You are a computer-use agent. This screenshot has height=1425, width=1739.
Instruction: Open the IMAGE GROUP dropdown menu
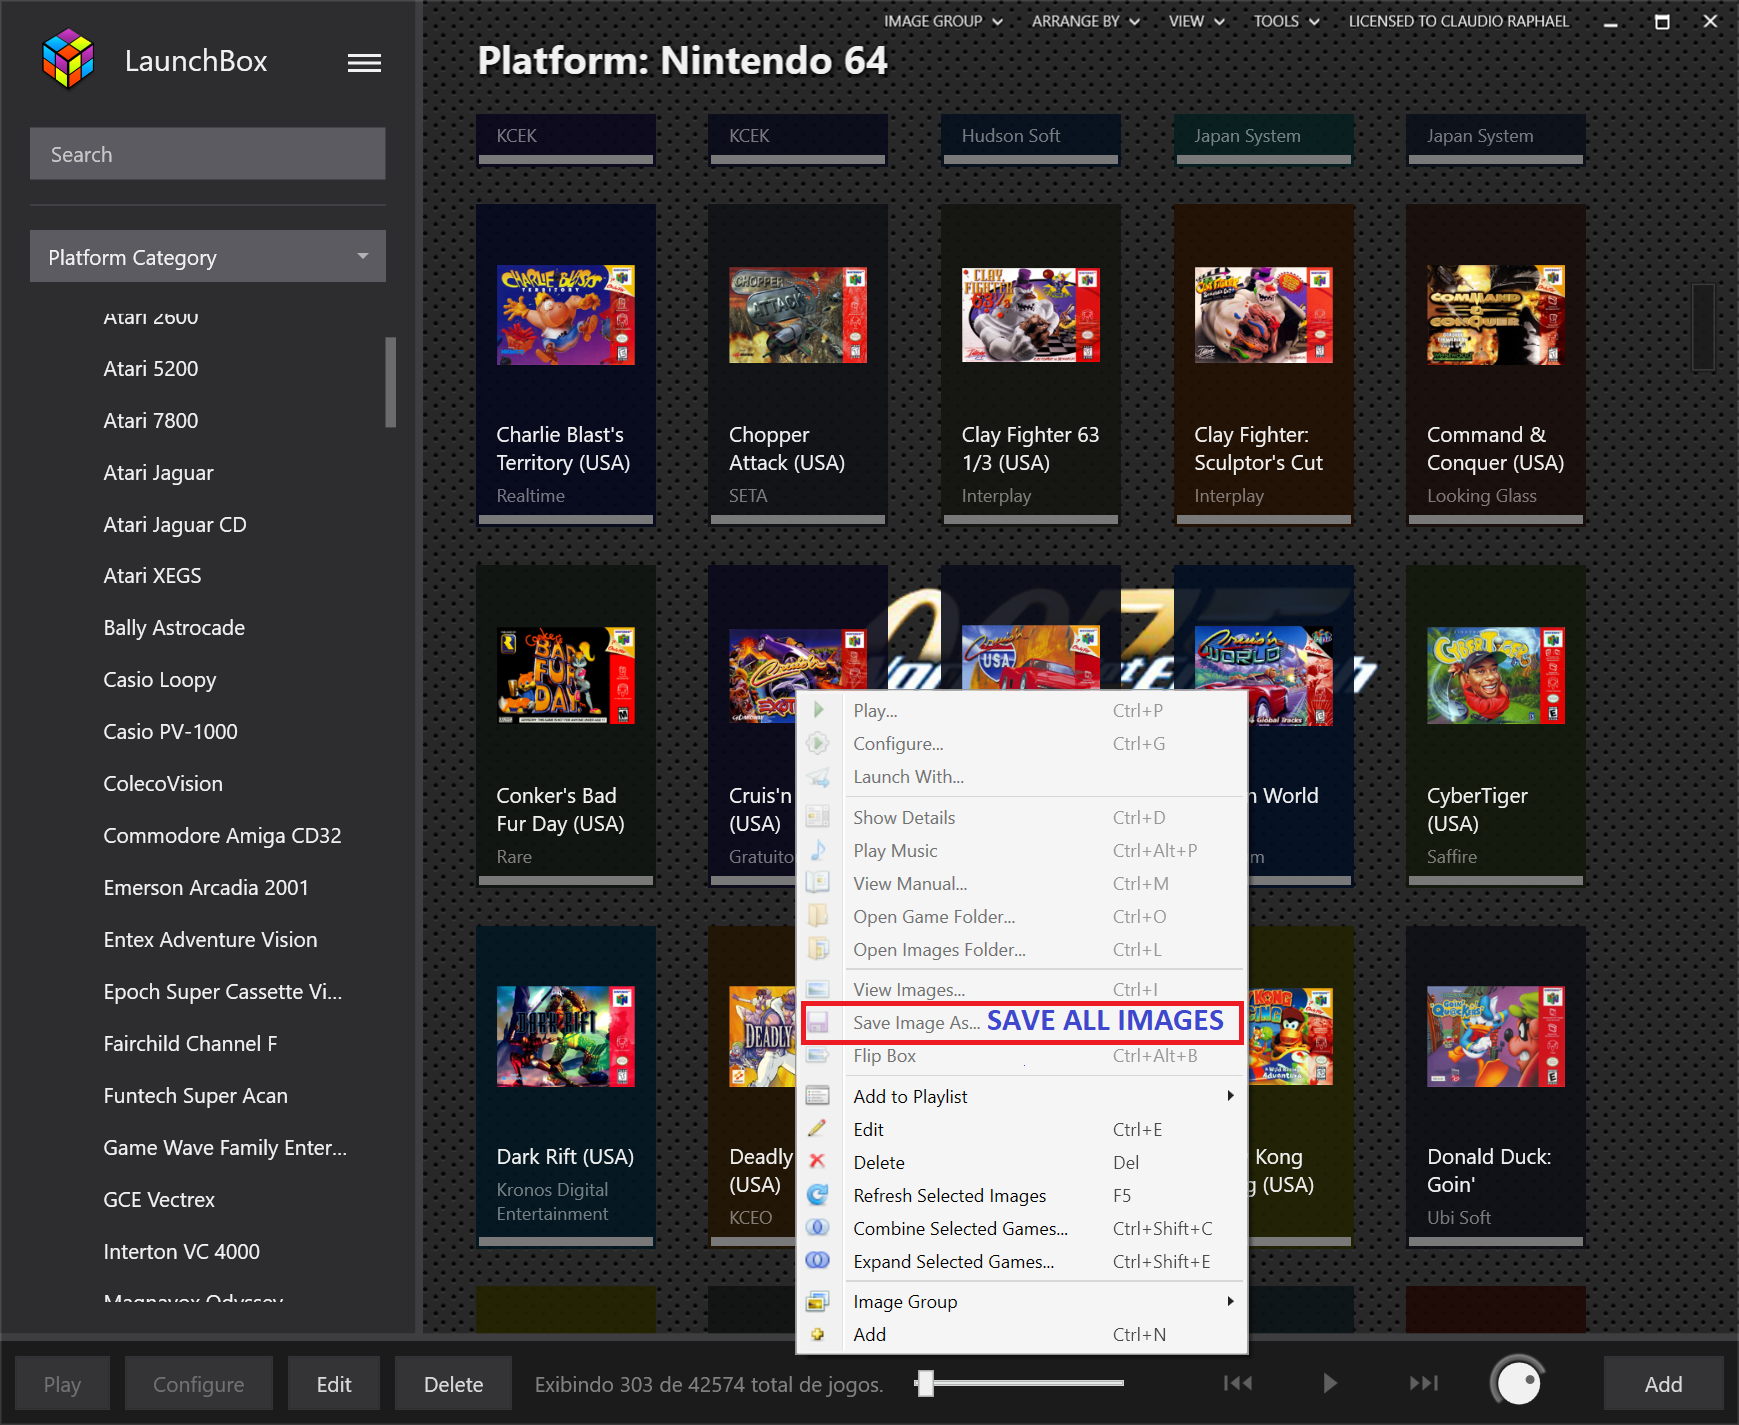coord(943,21)
